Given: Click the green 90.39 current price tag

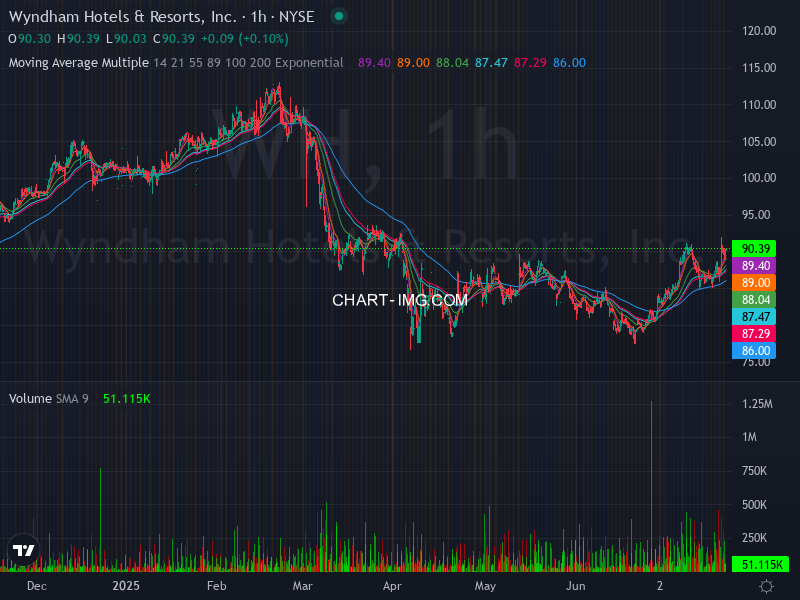Looking at the screenshot, I should click(x=754, y=248).
